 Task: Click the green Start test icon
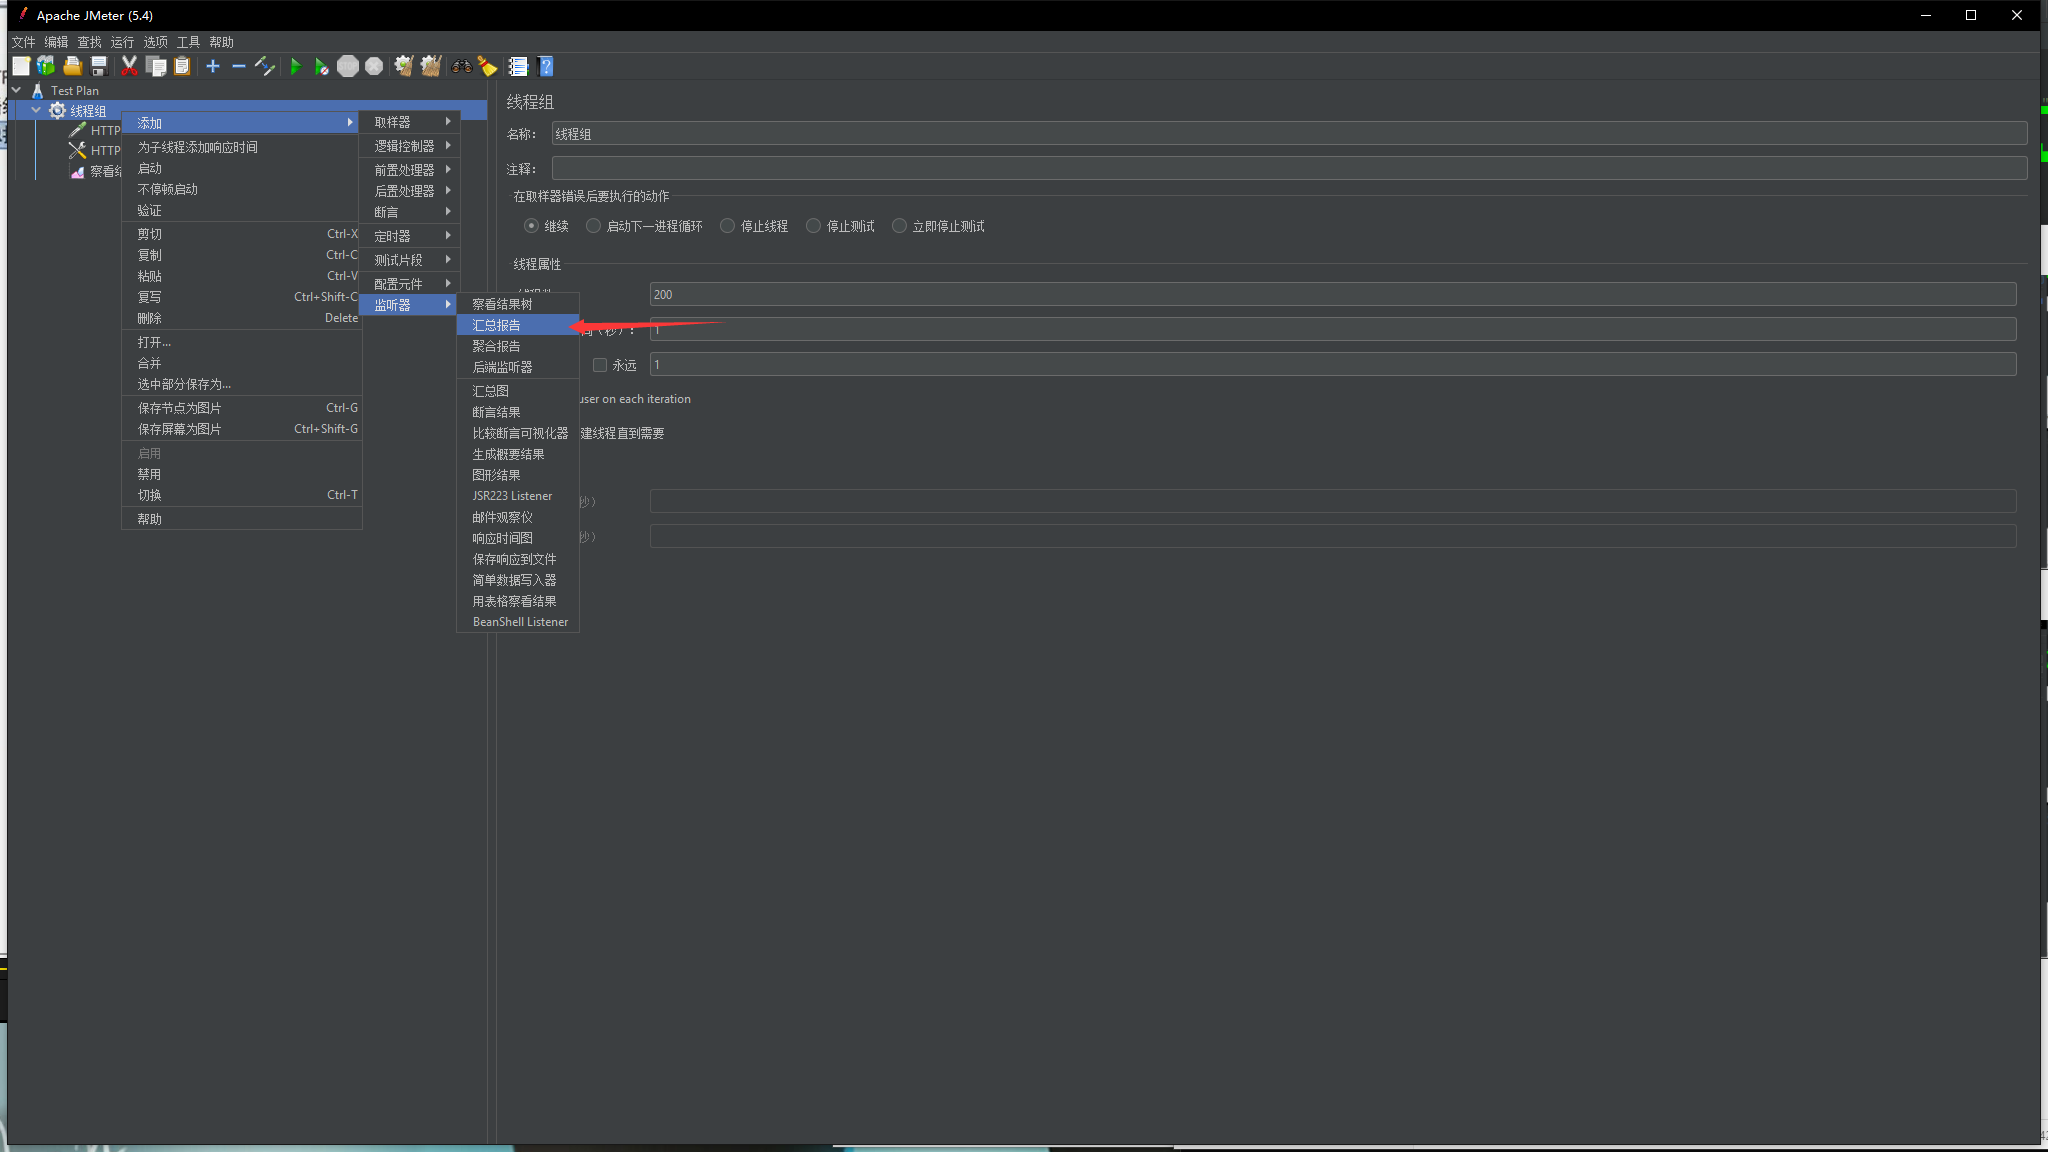295,67
